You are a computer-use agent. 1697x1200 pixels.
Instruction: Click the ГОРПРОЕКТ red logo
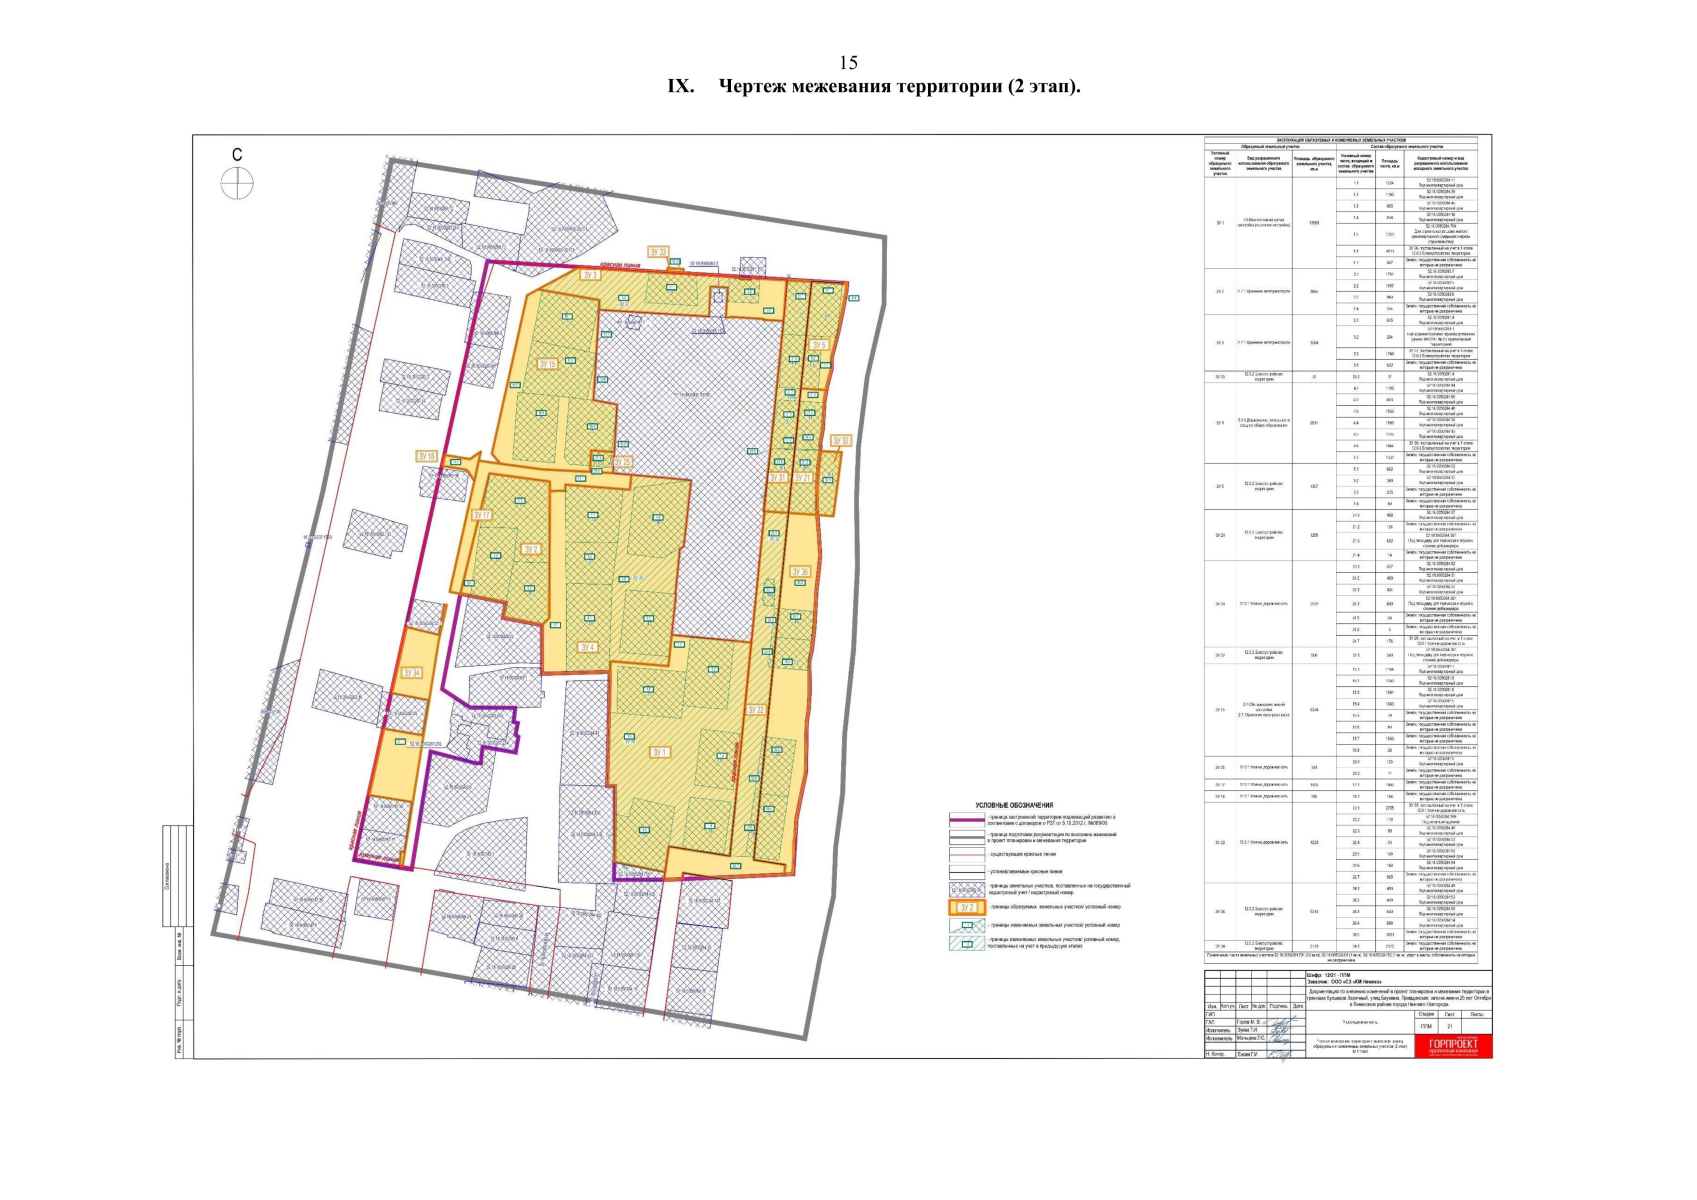(1453, 1046)
